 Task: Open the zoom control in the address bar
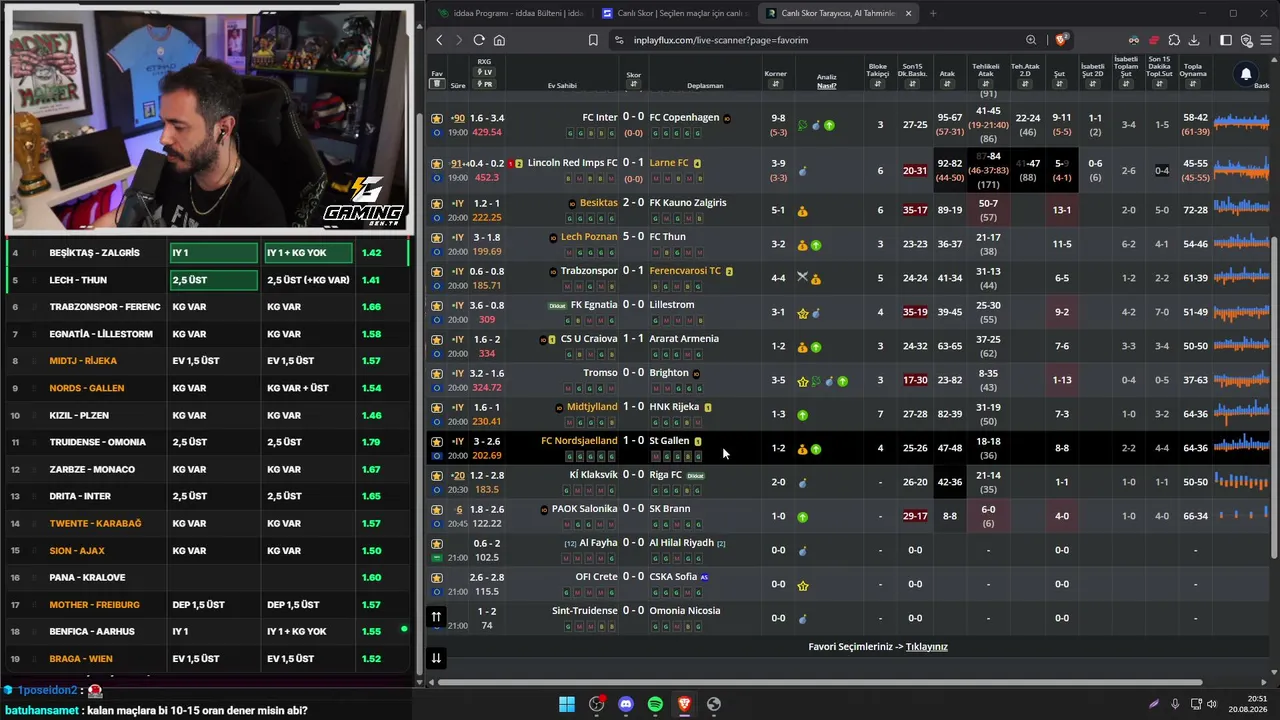pos(1031,40)
